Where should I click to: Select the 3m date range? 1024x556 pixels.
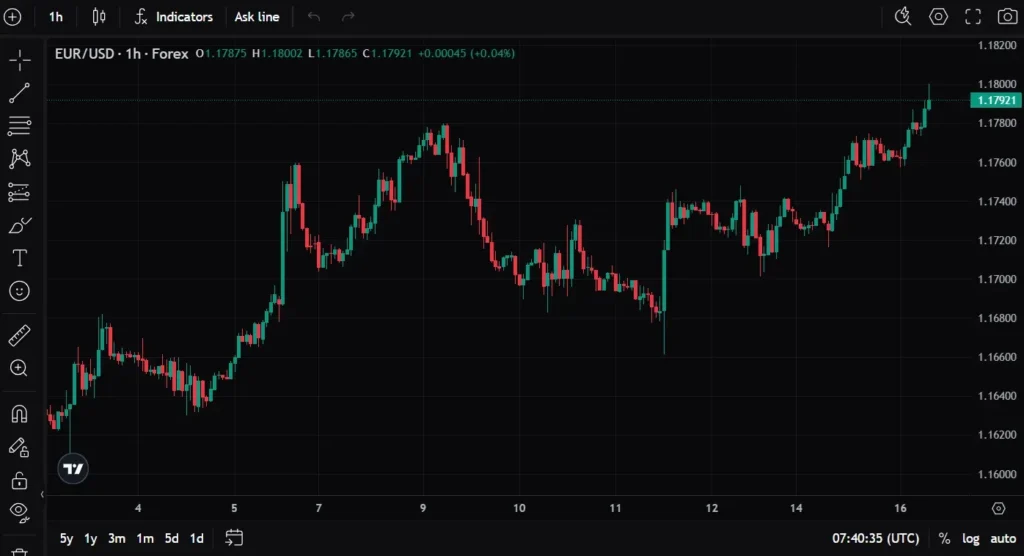pyautogui.click(x=117, y=539)
